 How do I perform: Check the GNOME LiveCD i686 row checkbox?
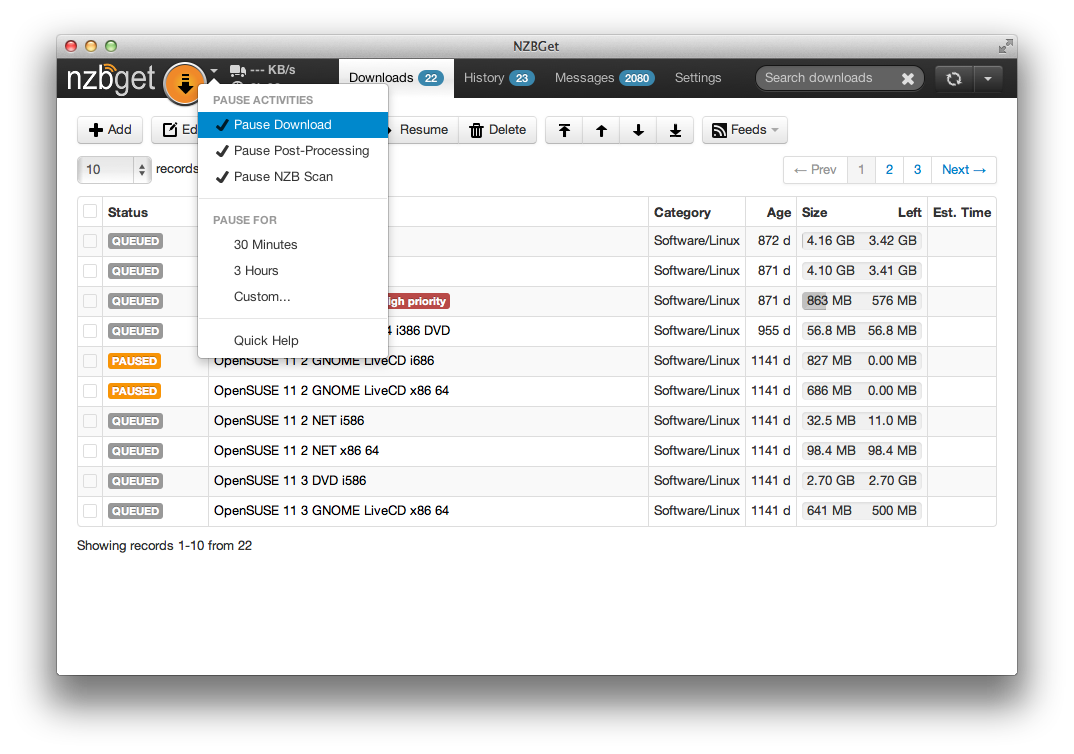90,361
